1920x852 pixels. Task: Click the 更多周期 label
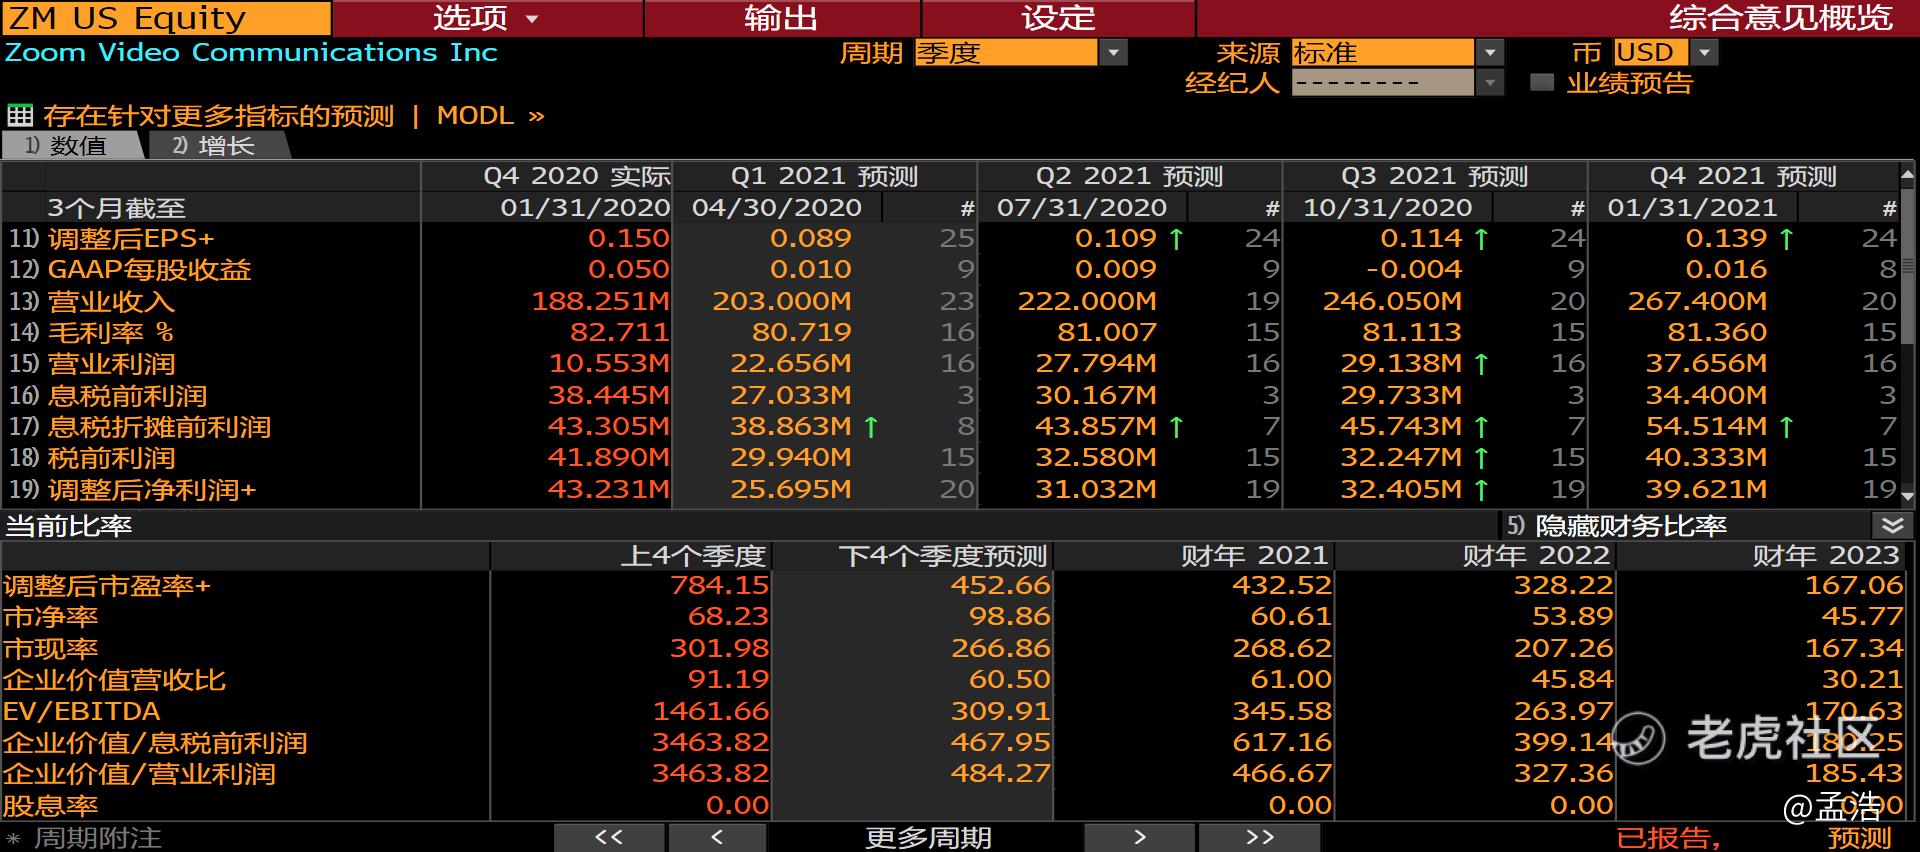pos(928,838)
